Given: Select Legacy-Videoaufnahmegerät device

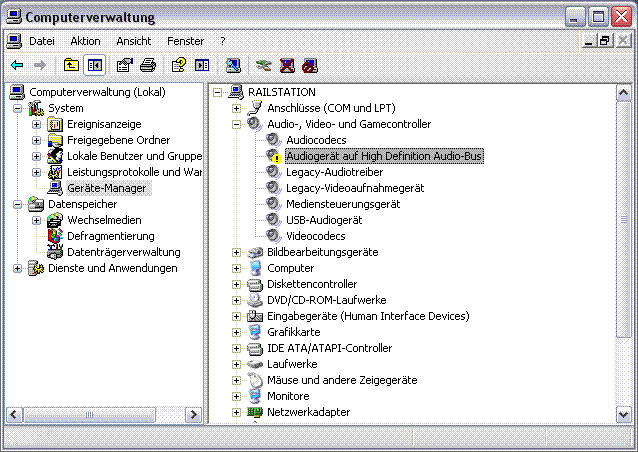Looking at the screenshot, I should (355, 188).
